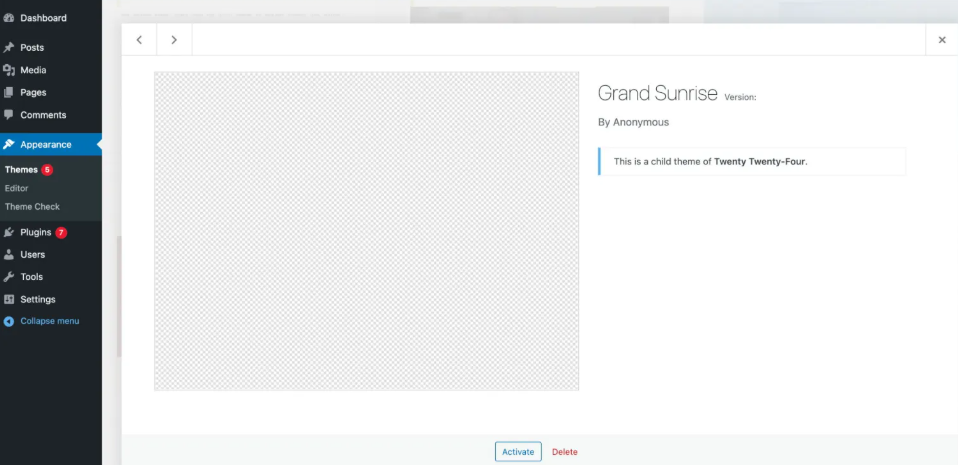Screen dimensions: 958x465
Task: Show next theme with right arrow
Action: [174, 40]
